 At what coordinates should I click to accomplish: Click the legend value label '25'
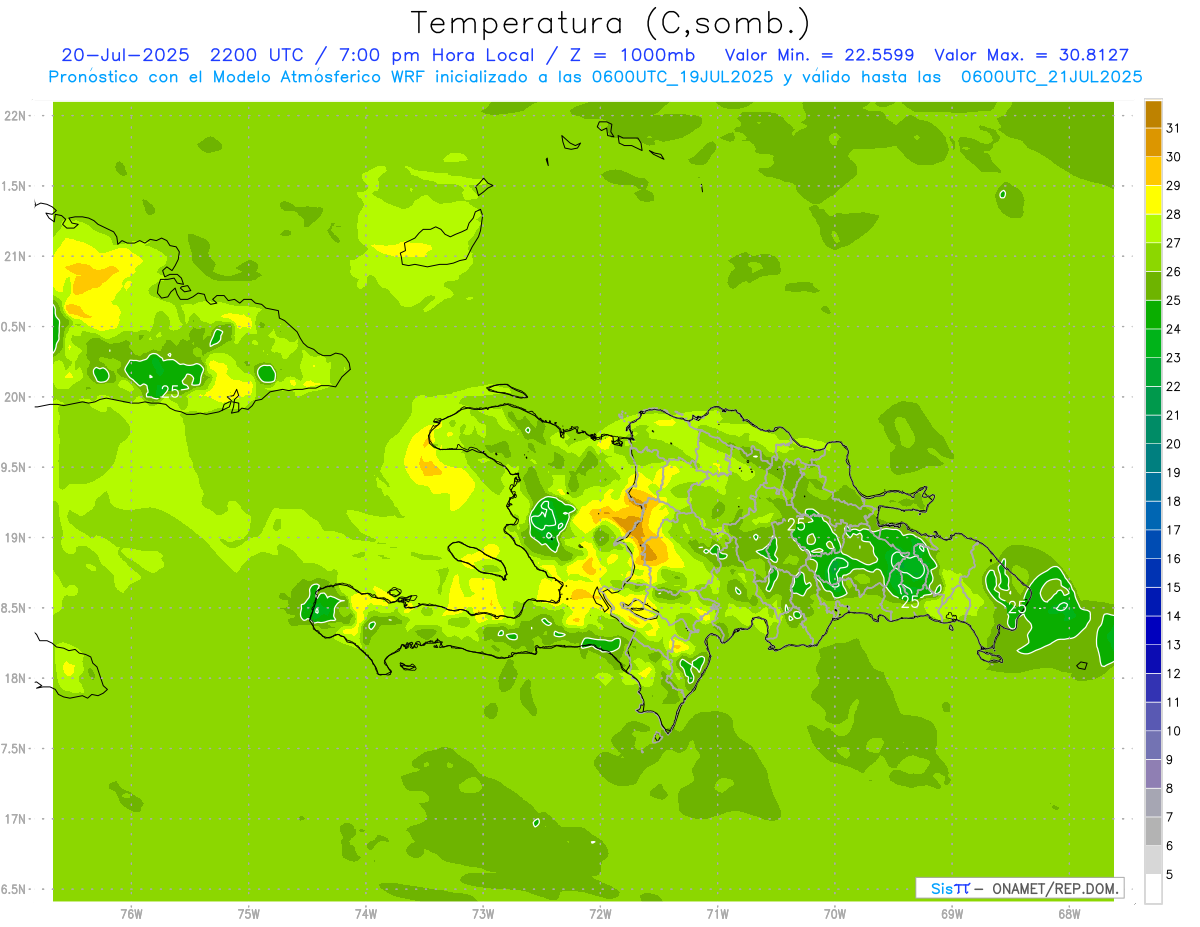[x=1173, y=300]
